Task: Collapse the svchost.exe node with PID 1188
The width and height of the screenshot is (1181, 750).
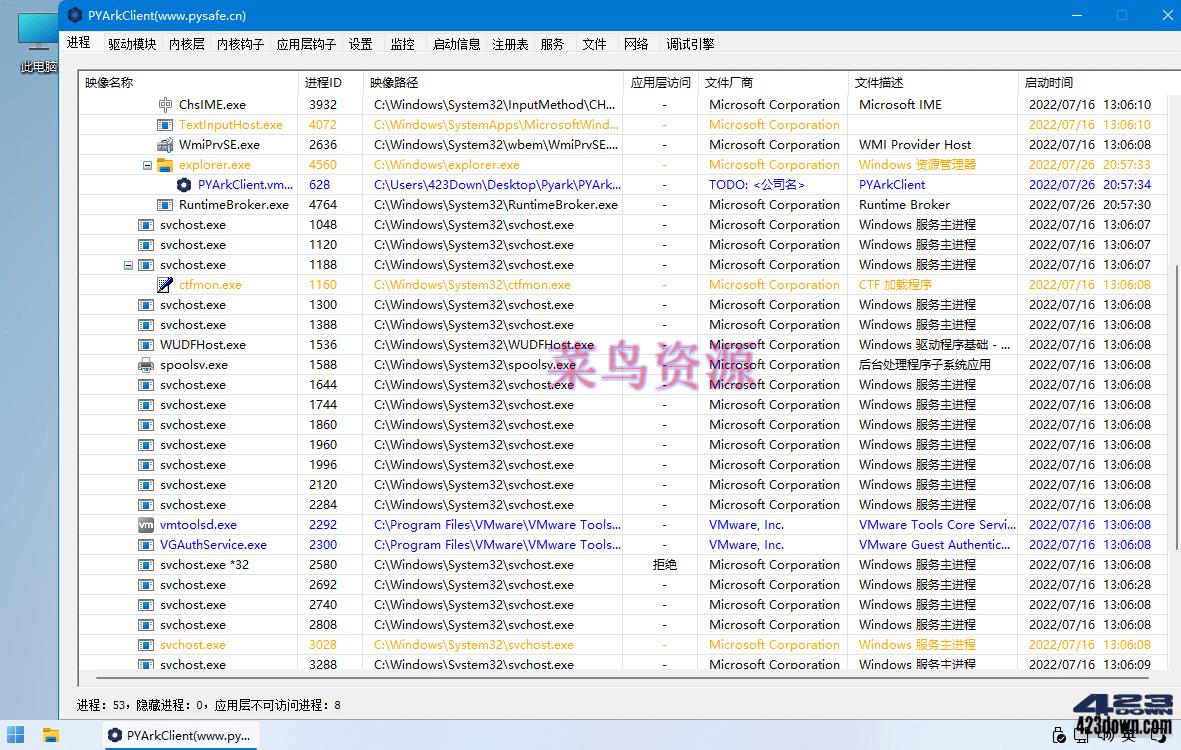Action: pyautogui.click(x=128, y=264)
